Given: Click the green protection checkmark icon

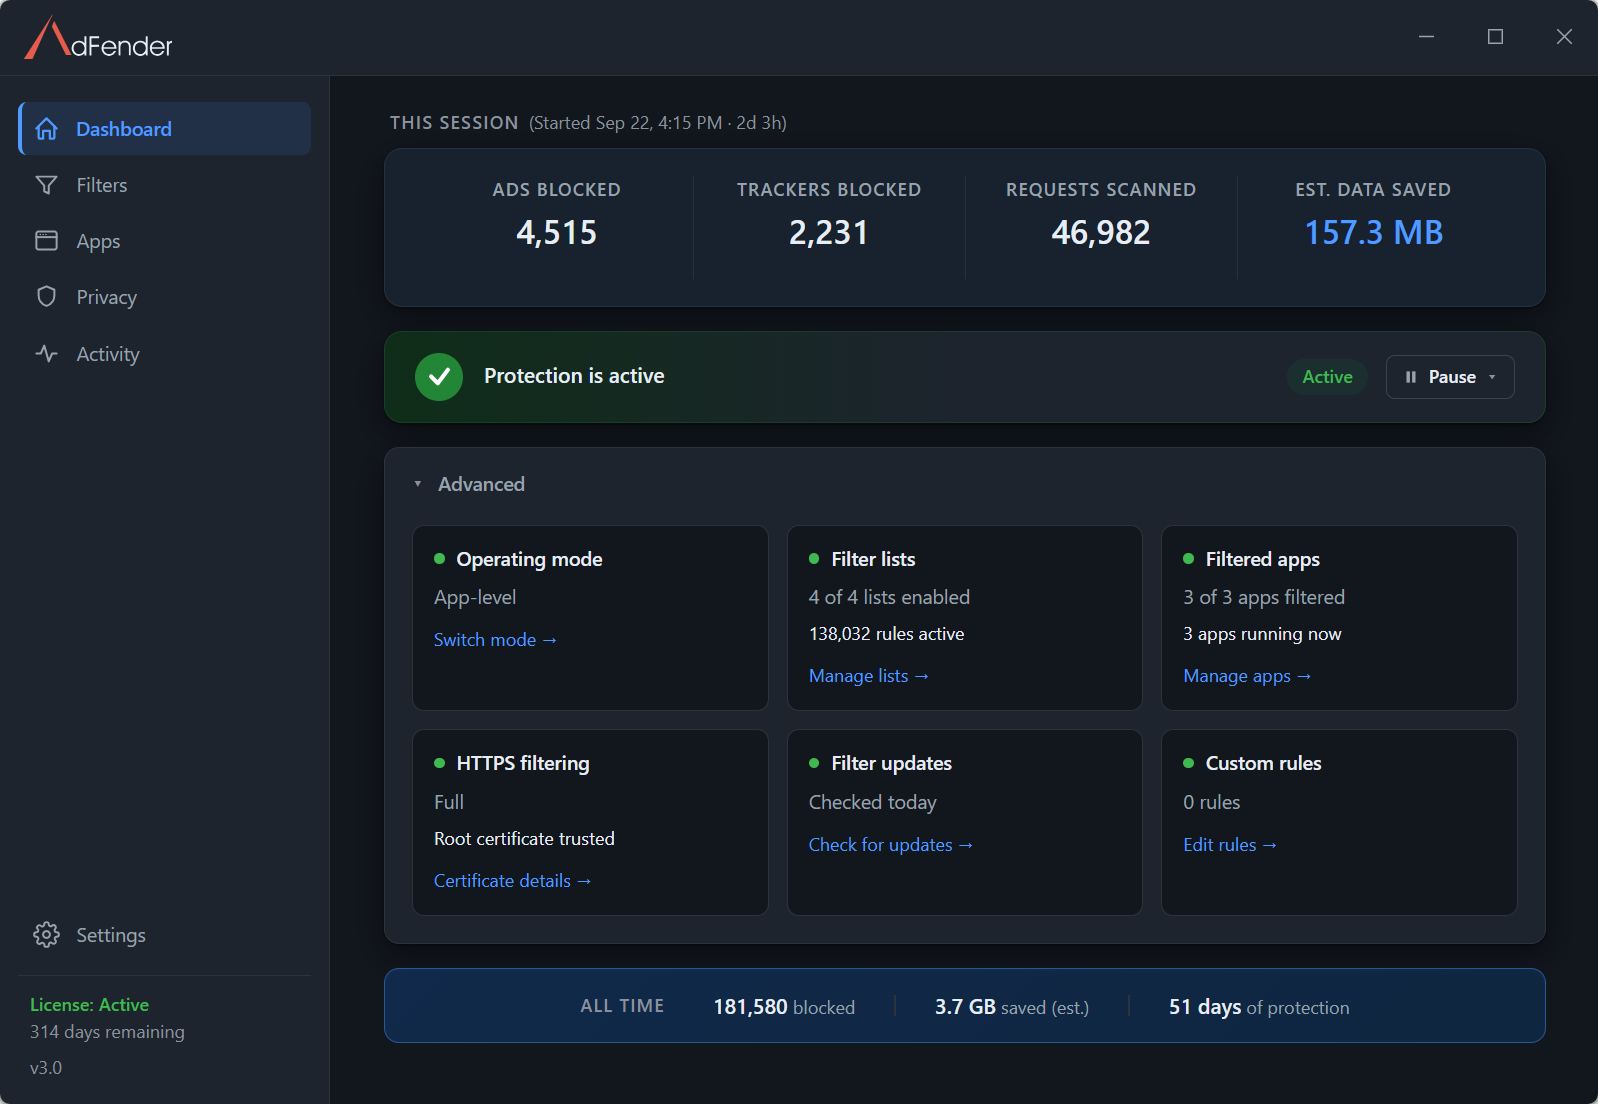Looking at the screenshot, I should (439, 377).
